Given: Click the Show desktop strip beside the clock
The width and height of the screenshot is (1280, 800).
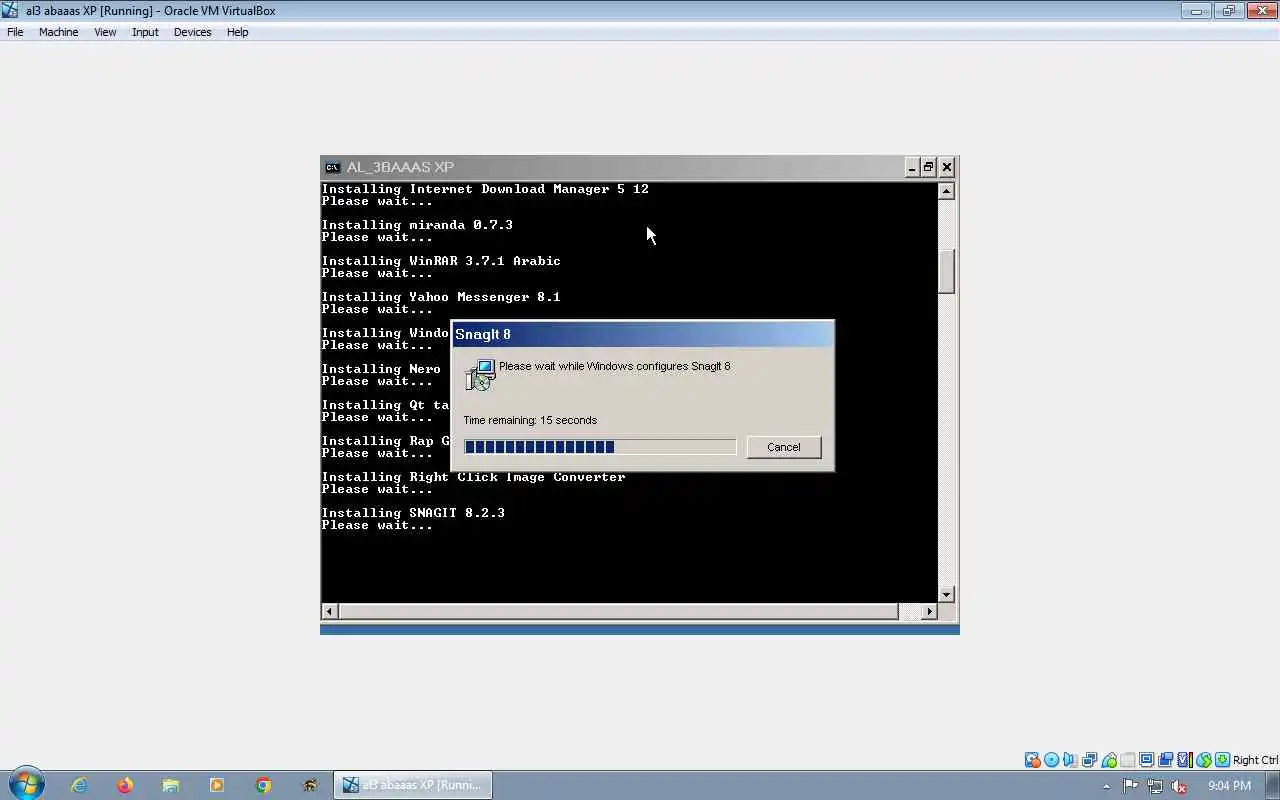Looking at the screenshot, I should (x=1272, y=785).
